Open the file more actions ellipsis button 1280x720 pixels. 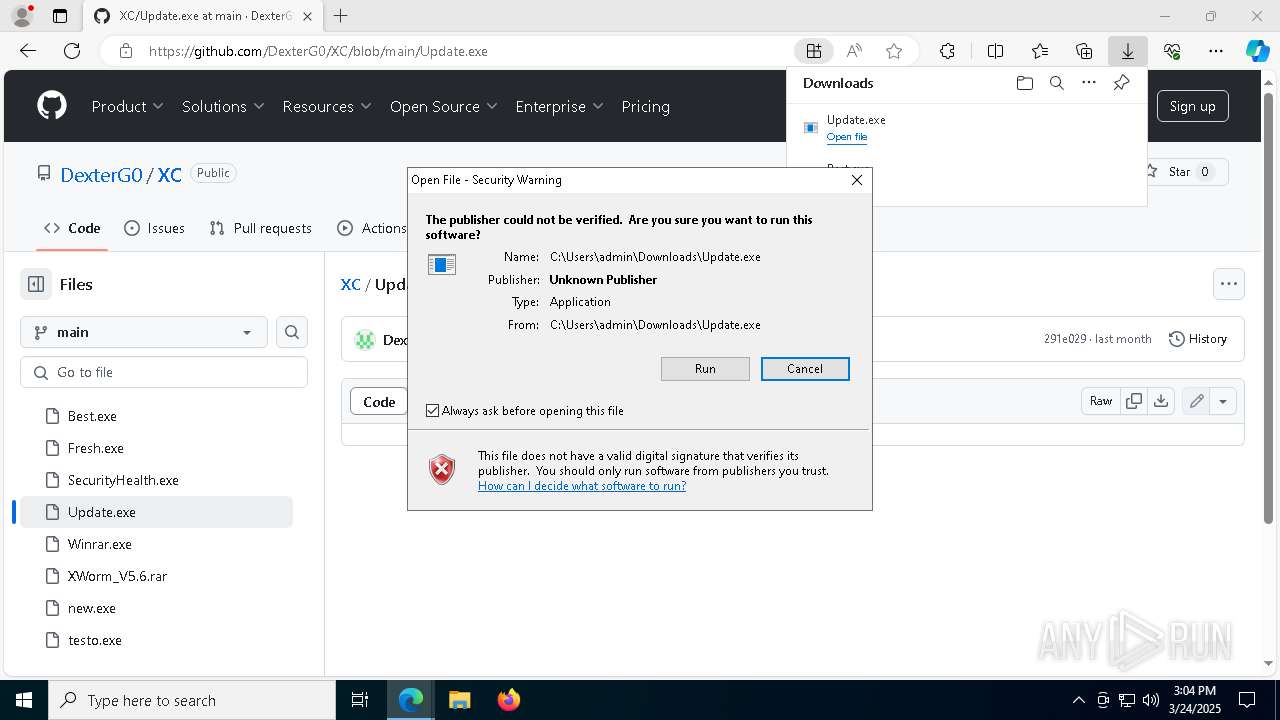click(x=1229, y=284)
